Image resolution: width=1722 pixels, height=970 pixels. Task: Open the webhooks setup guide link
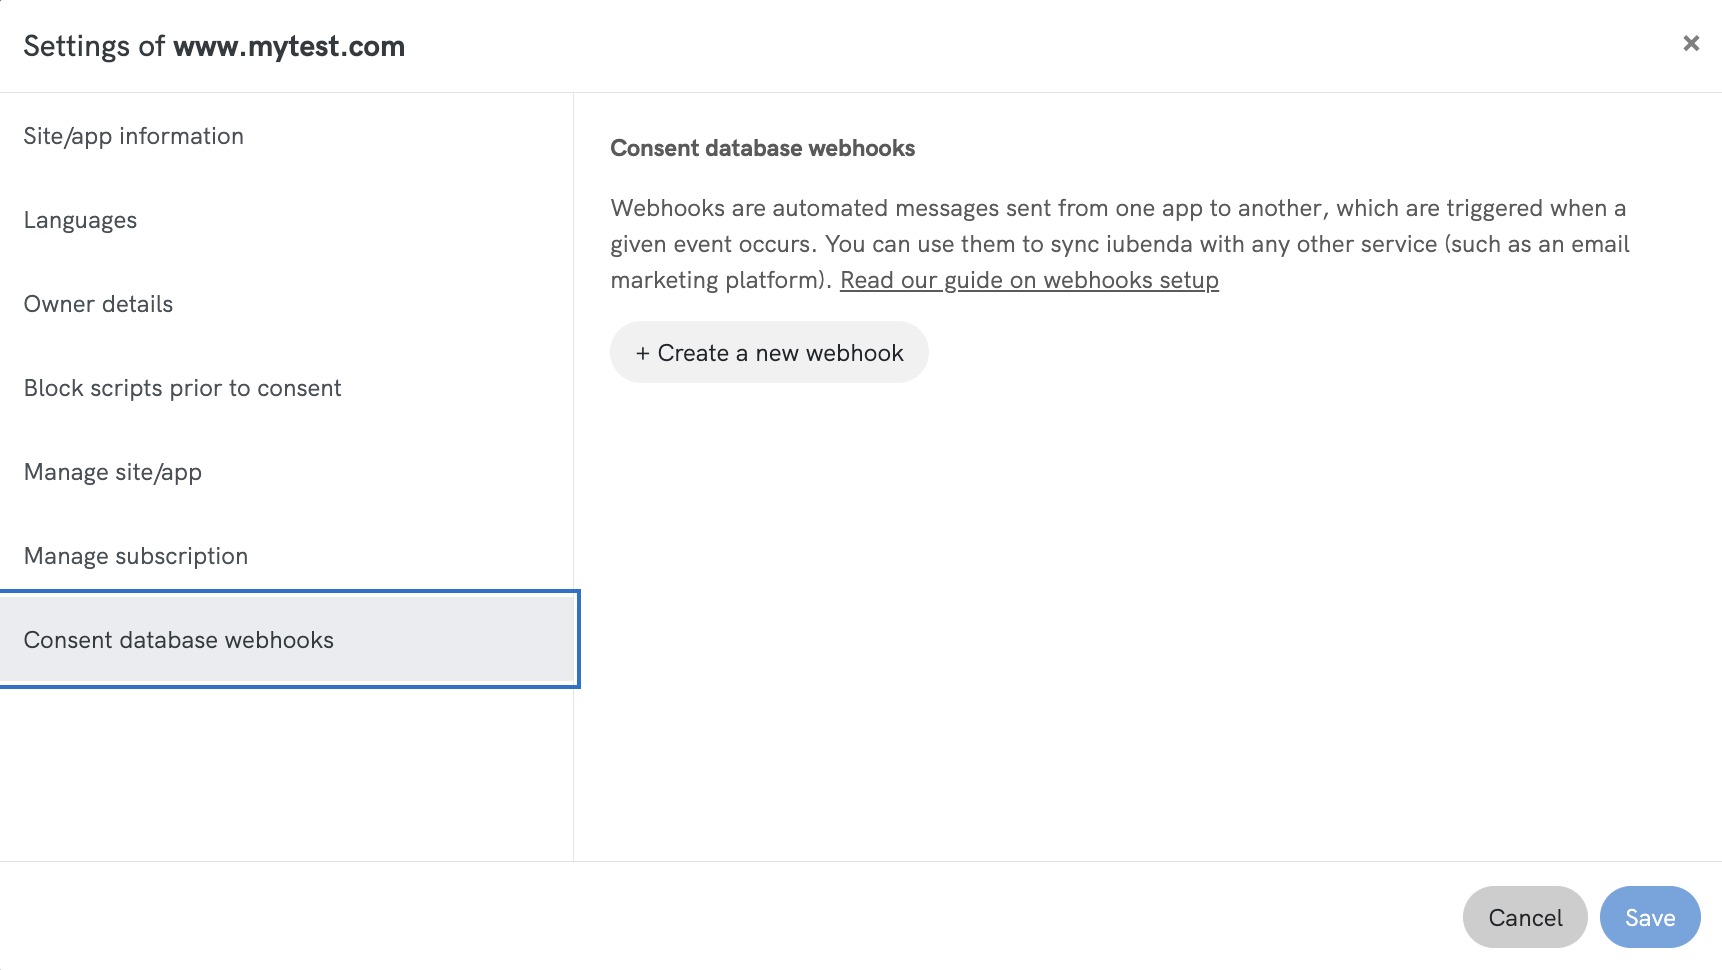(1030, 280)
